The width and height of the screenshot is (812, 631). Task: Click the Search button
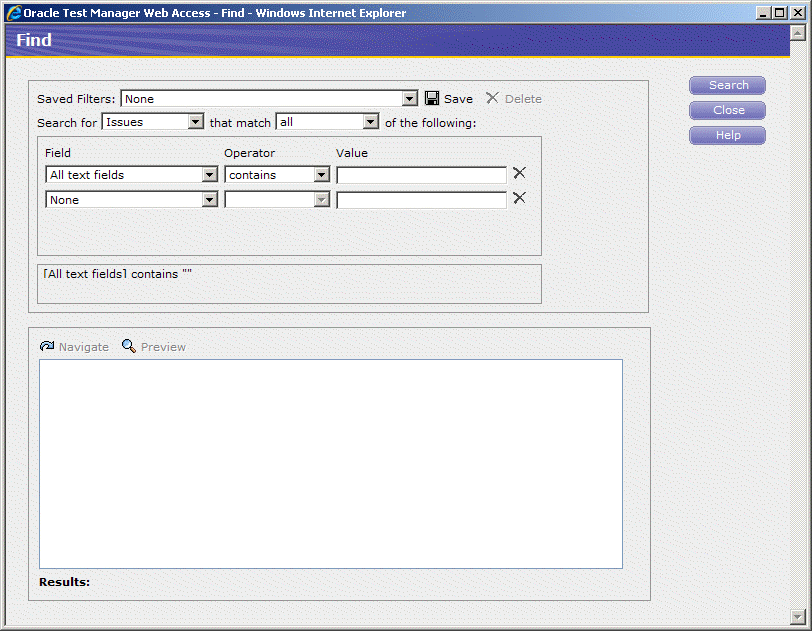click(728, 85)
